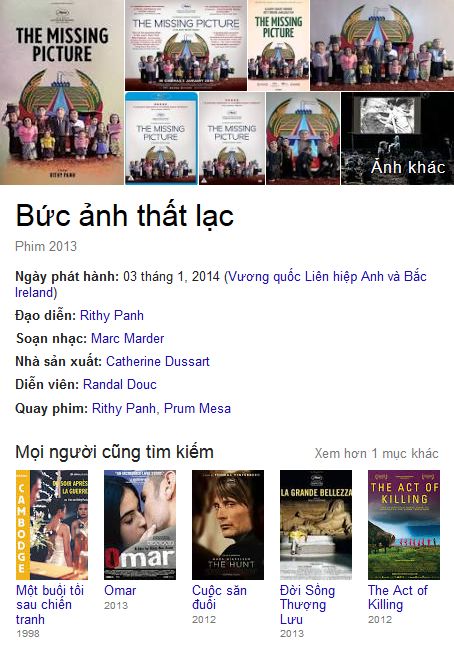The height and width of the screenshot is (647, 454).
Task: Open the large Missing Picture poster image
Action: coord(61,92)
